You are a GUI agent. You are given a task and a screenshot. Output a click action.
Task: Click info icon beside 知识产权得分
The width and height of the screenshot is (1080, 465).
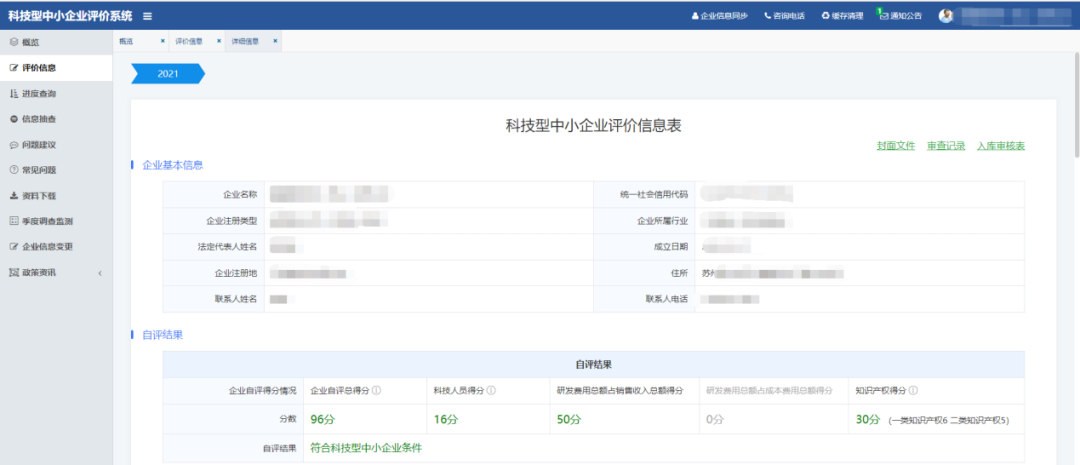click(913, 391)
